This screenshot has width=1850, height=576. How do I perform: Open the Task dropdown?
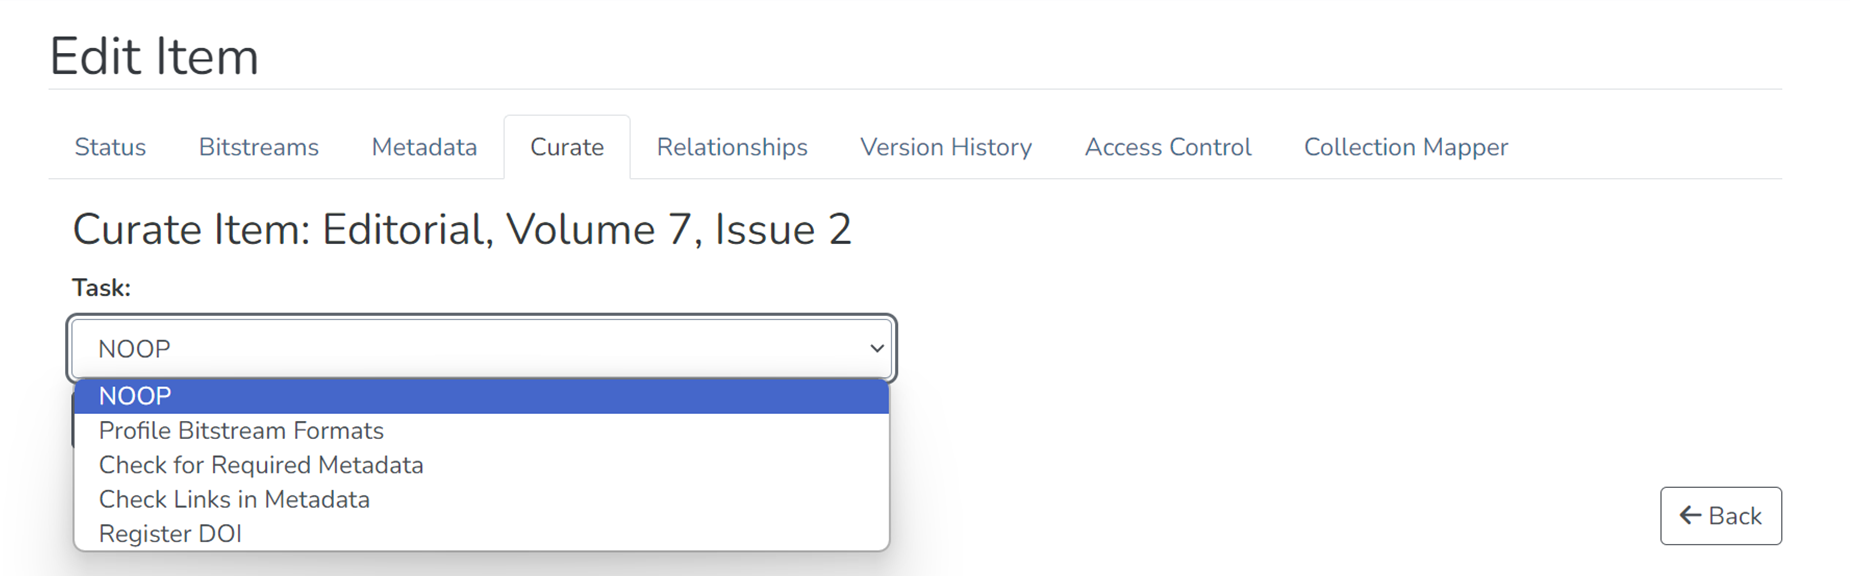(x=484, y=348)
